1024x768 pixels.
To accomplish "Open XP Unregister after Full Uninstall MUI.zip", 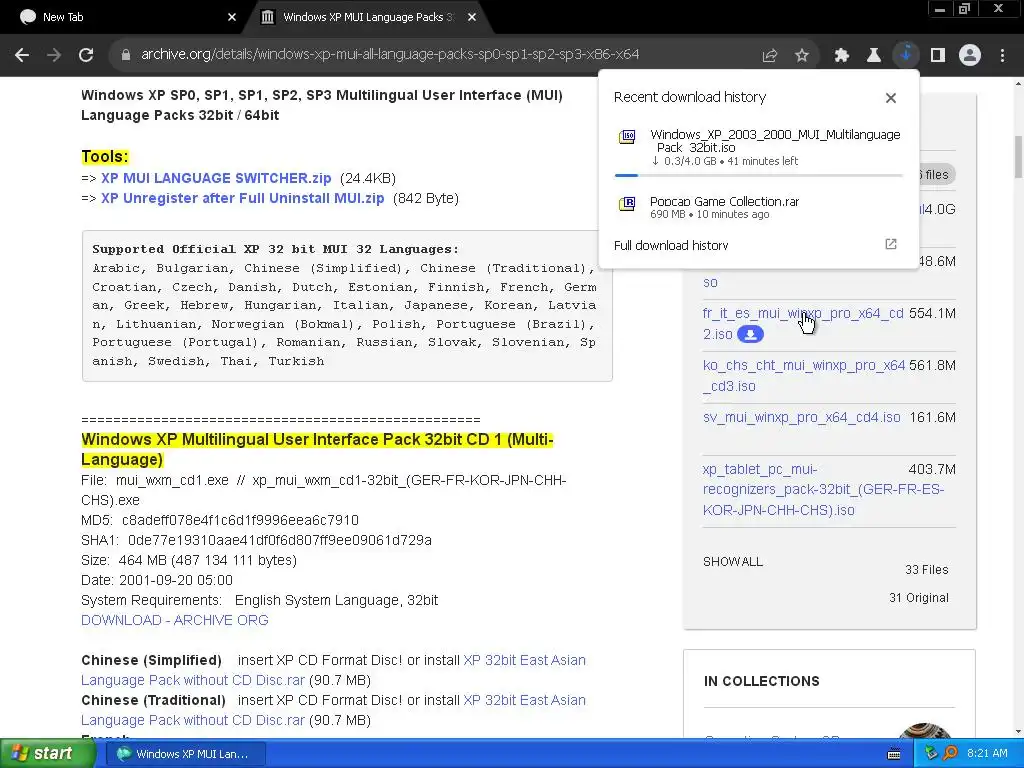I will tap(242, 199).
